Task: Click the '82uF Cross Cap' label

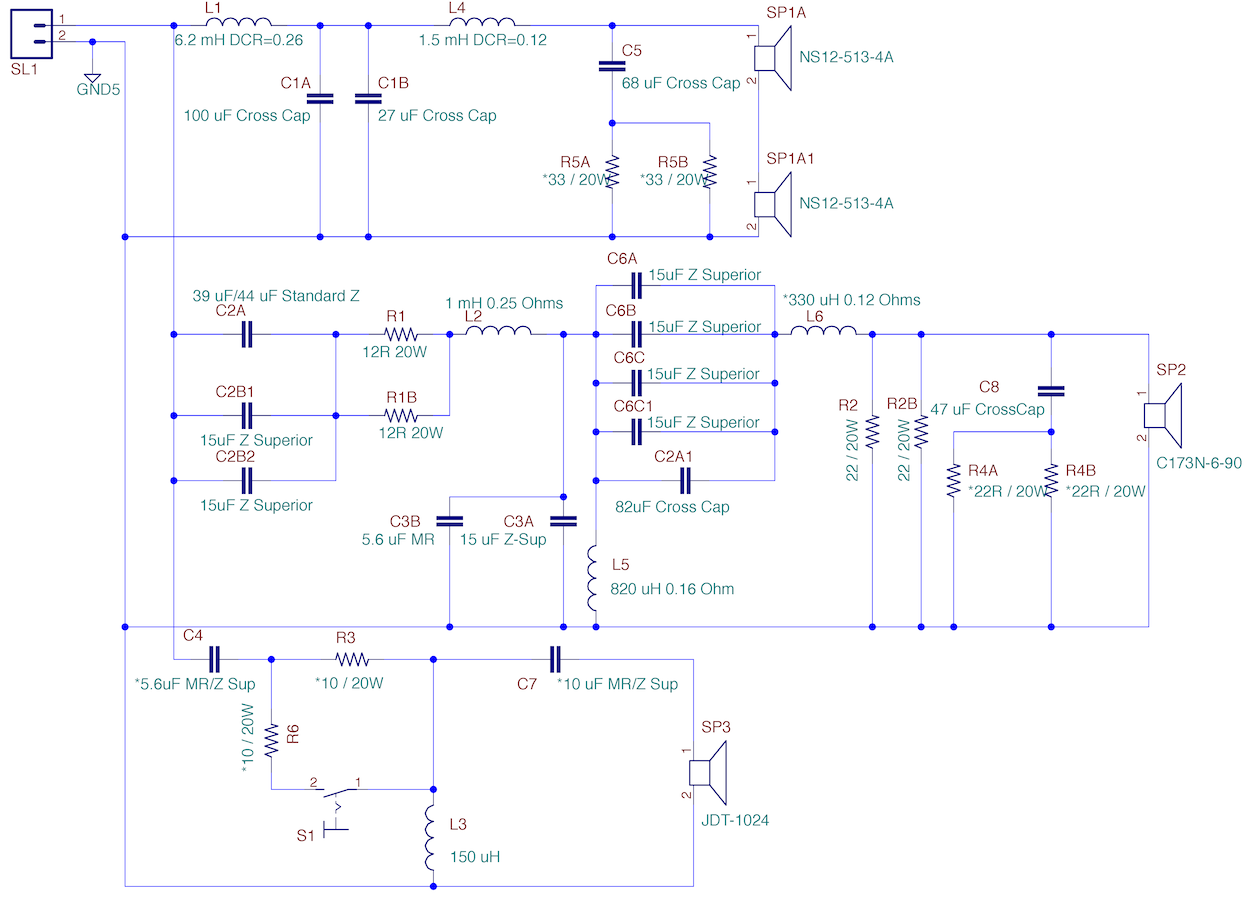Action: click(672, 507)
